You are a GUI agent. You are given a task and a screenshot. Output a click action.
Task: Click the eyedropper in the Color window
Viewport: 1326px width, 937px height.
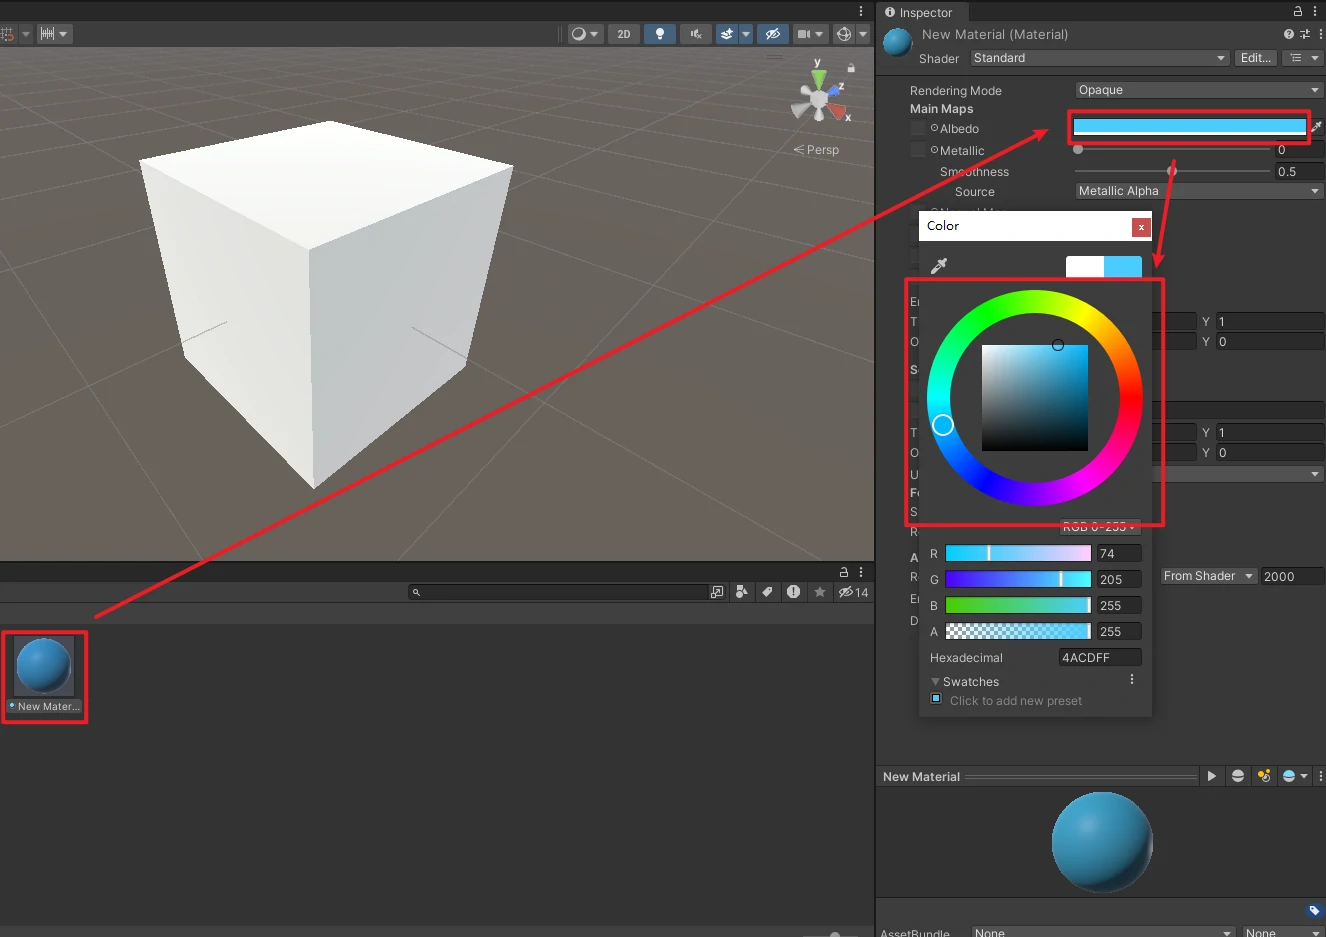tap(938, 266)
